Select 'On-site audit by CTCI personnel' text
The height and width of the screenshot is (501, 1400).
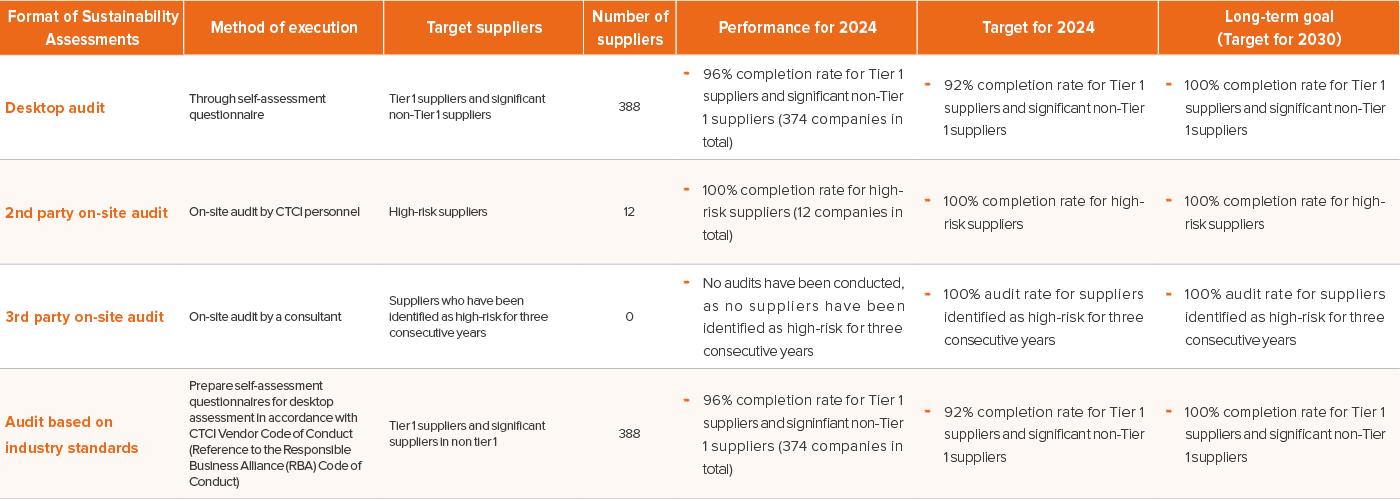point(274,212)
